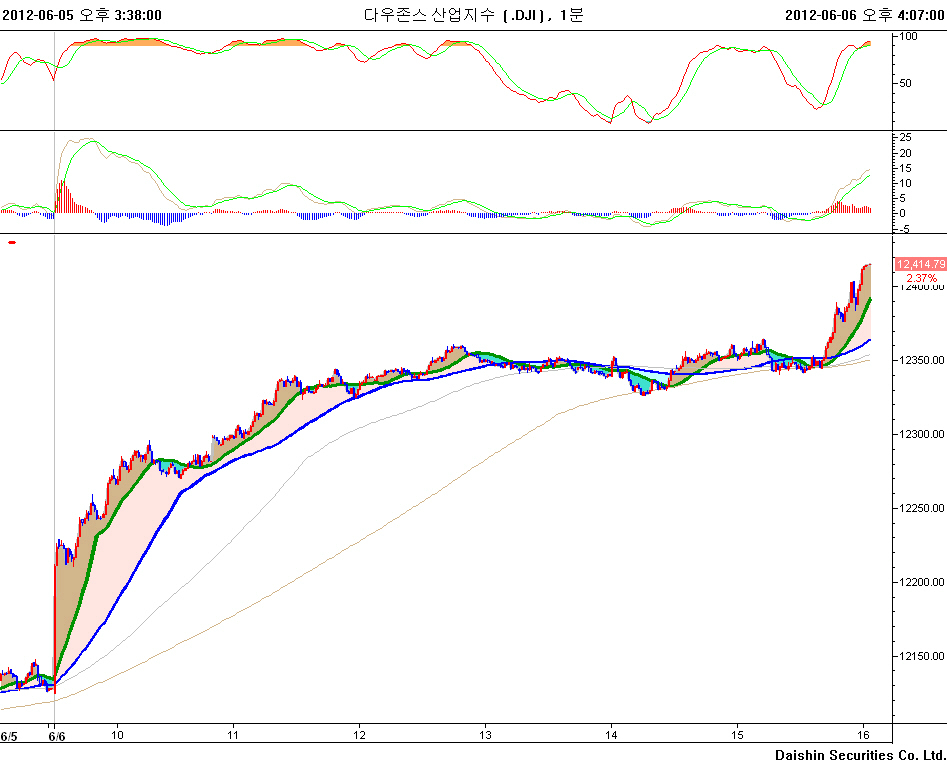Image resolution: width=947 pixels, height=767 pixels.
Task: Click the small red marker at price panel top-left
Action: tap(12, 242)
